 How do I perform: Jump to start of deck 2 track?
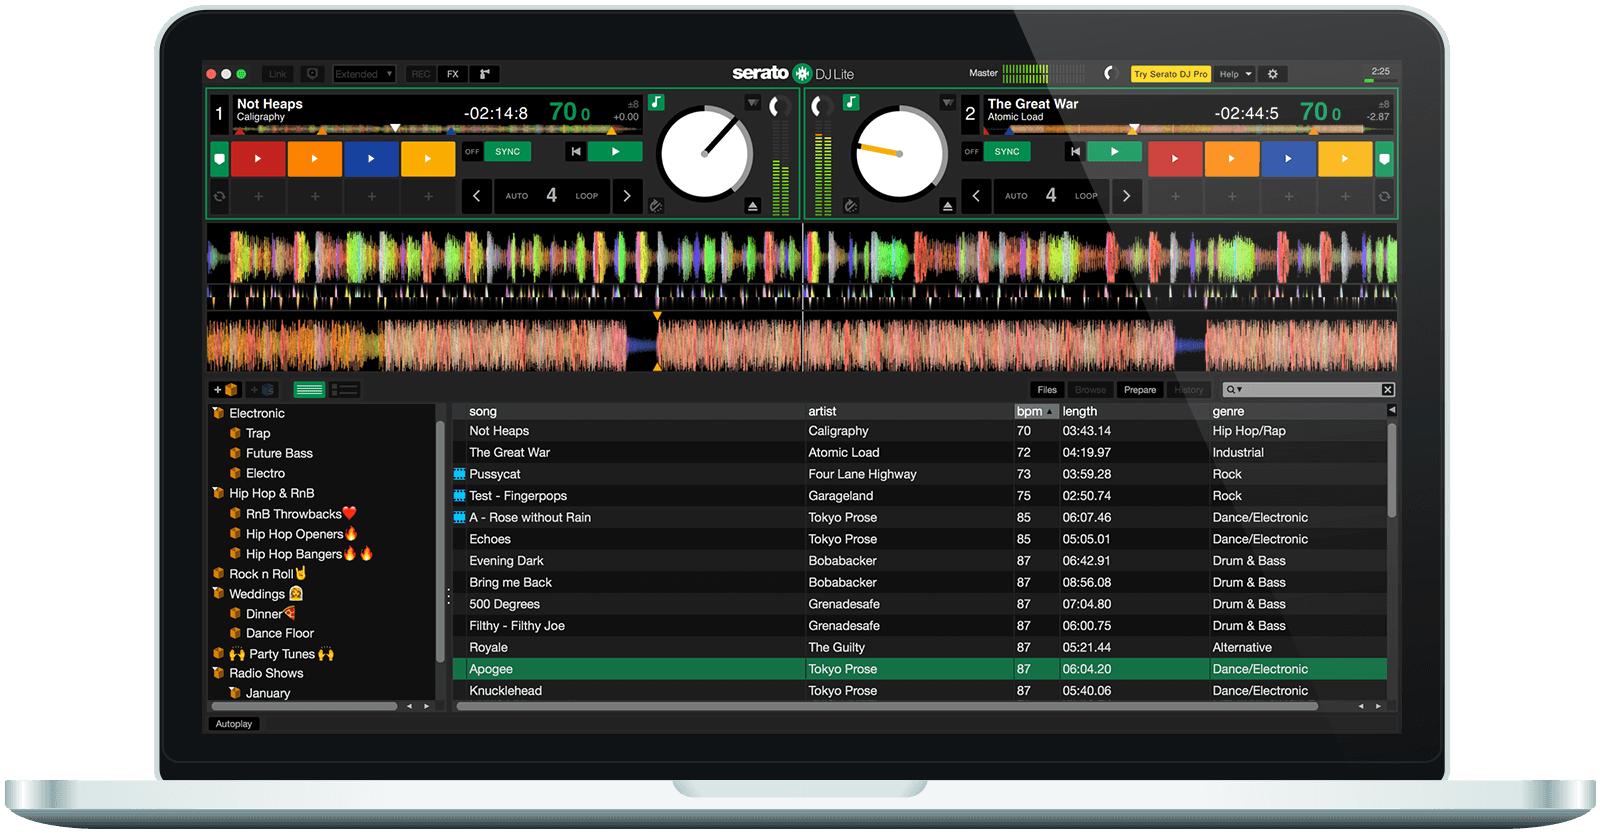click(x=1075, y=152)
